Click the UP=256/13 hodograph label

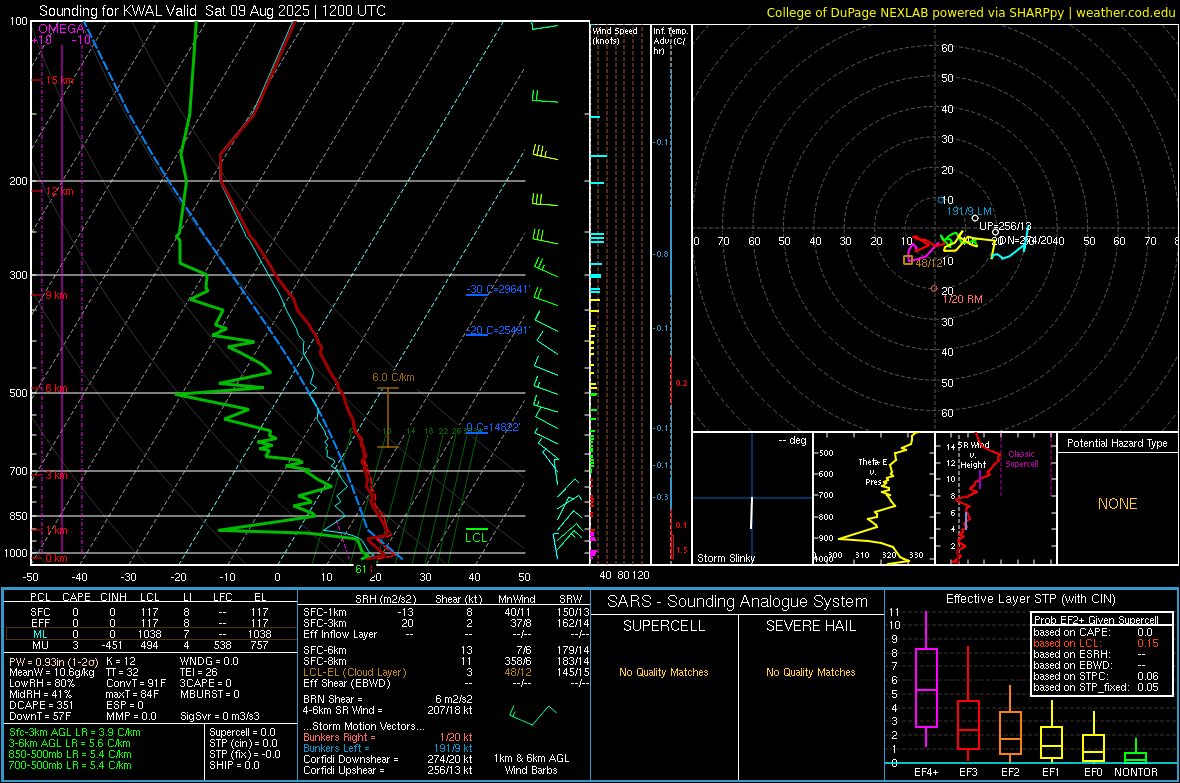[1005, 226]
